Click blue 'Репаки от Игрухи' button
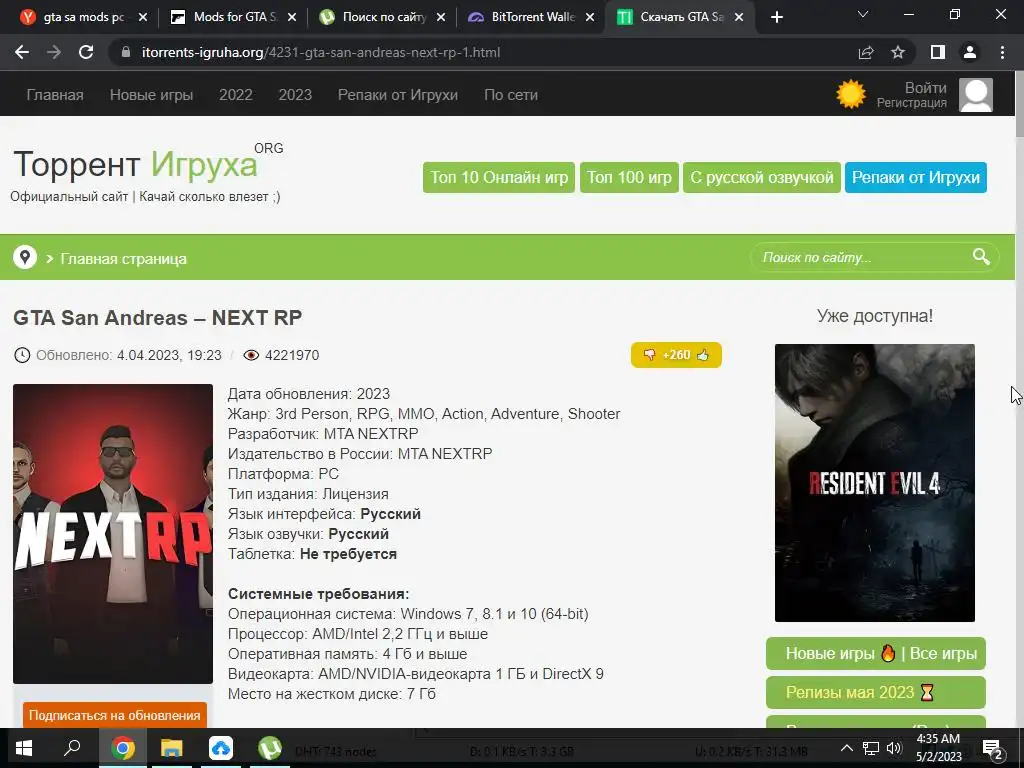This screenshot has height=768, width=1024. pos(916,177)
